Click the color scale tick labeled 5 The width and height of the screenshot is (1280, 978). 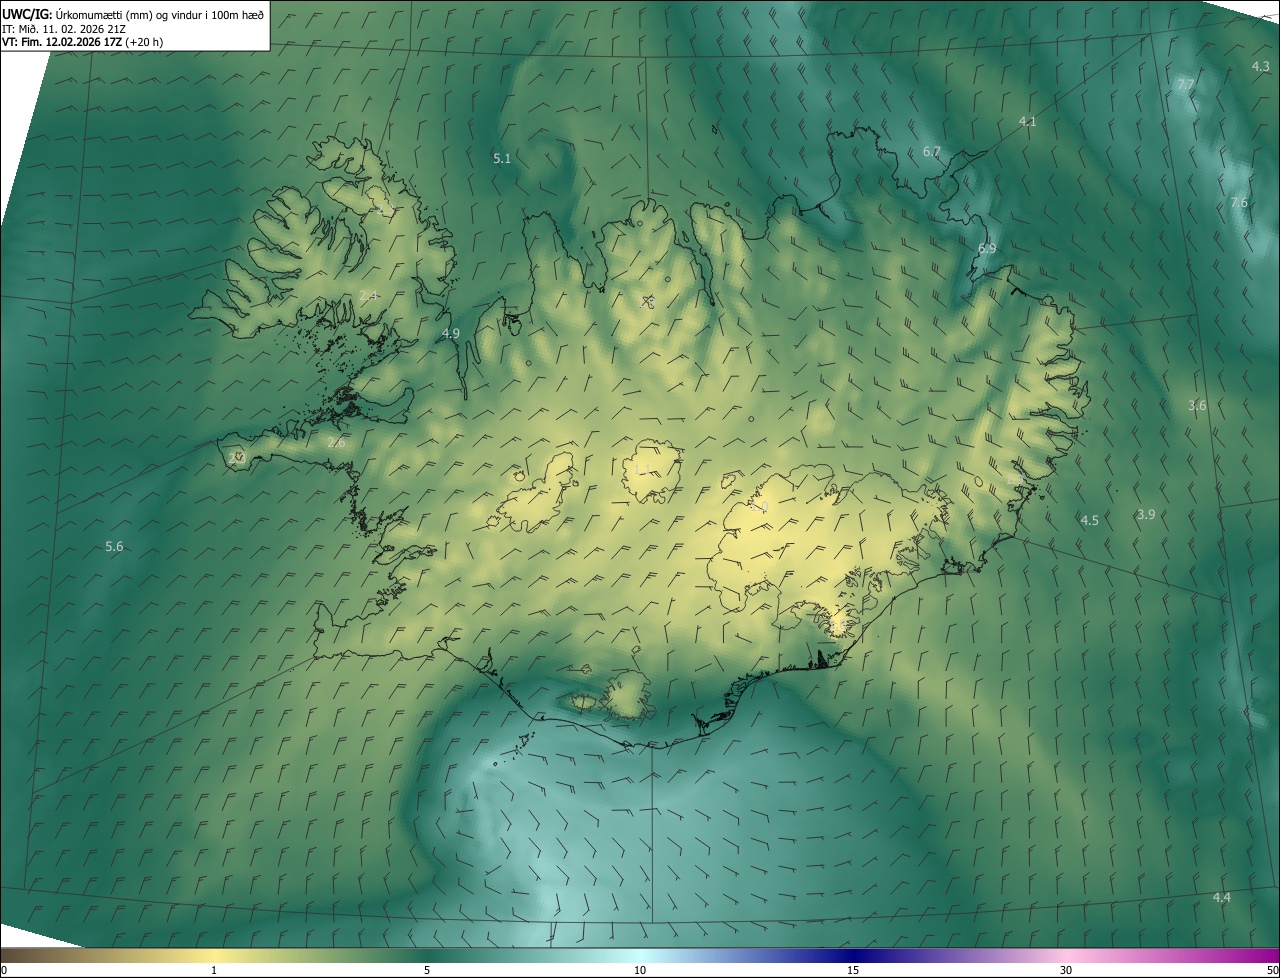point(427,970)
